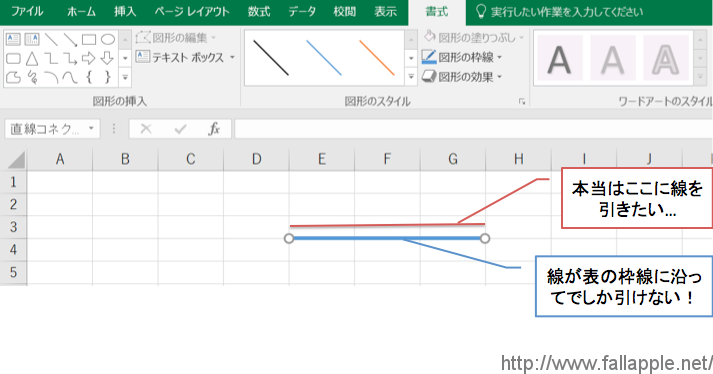Expand the shapes gallery more button
This screenshot has height=374, width=713.
(x=125, y=77)
